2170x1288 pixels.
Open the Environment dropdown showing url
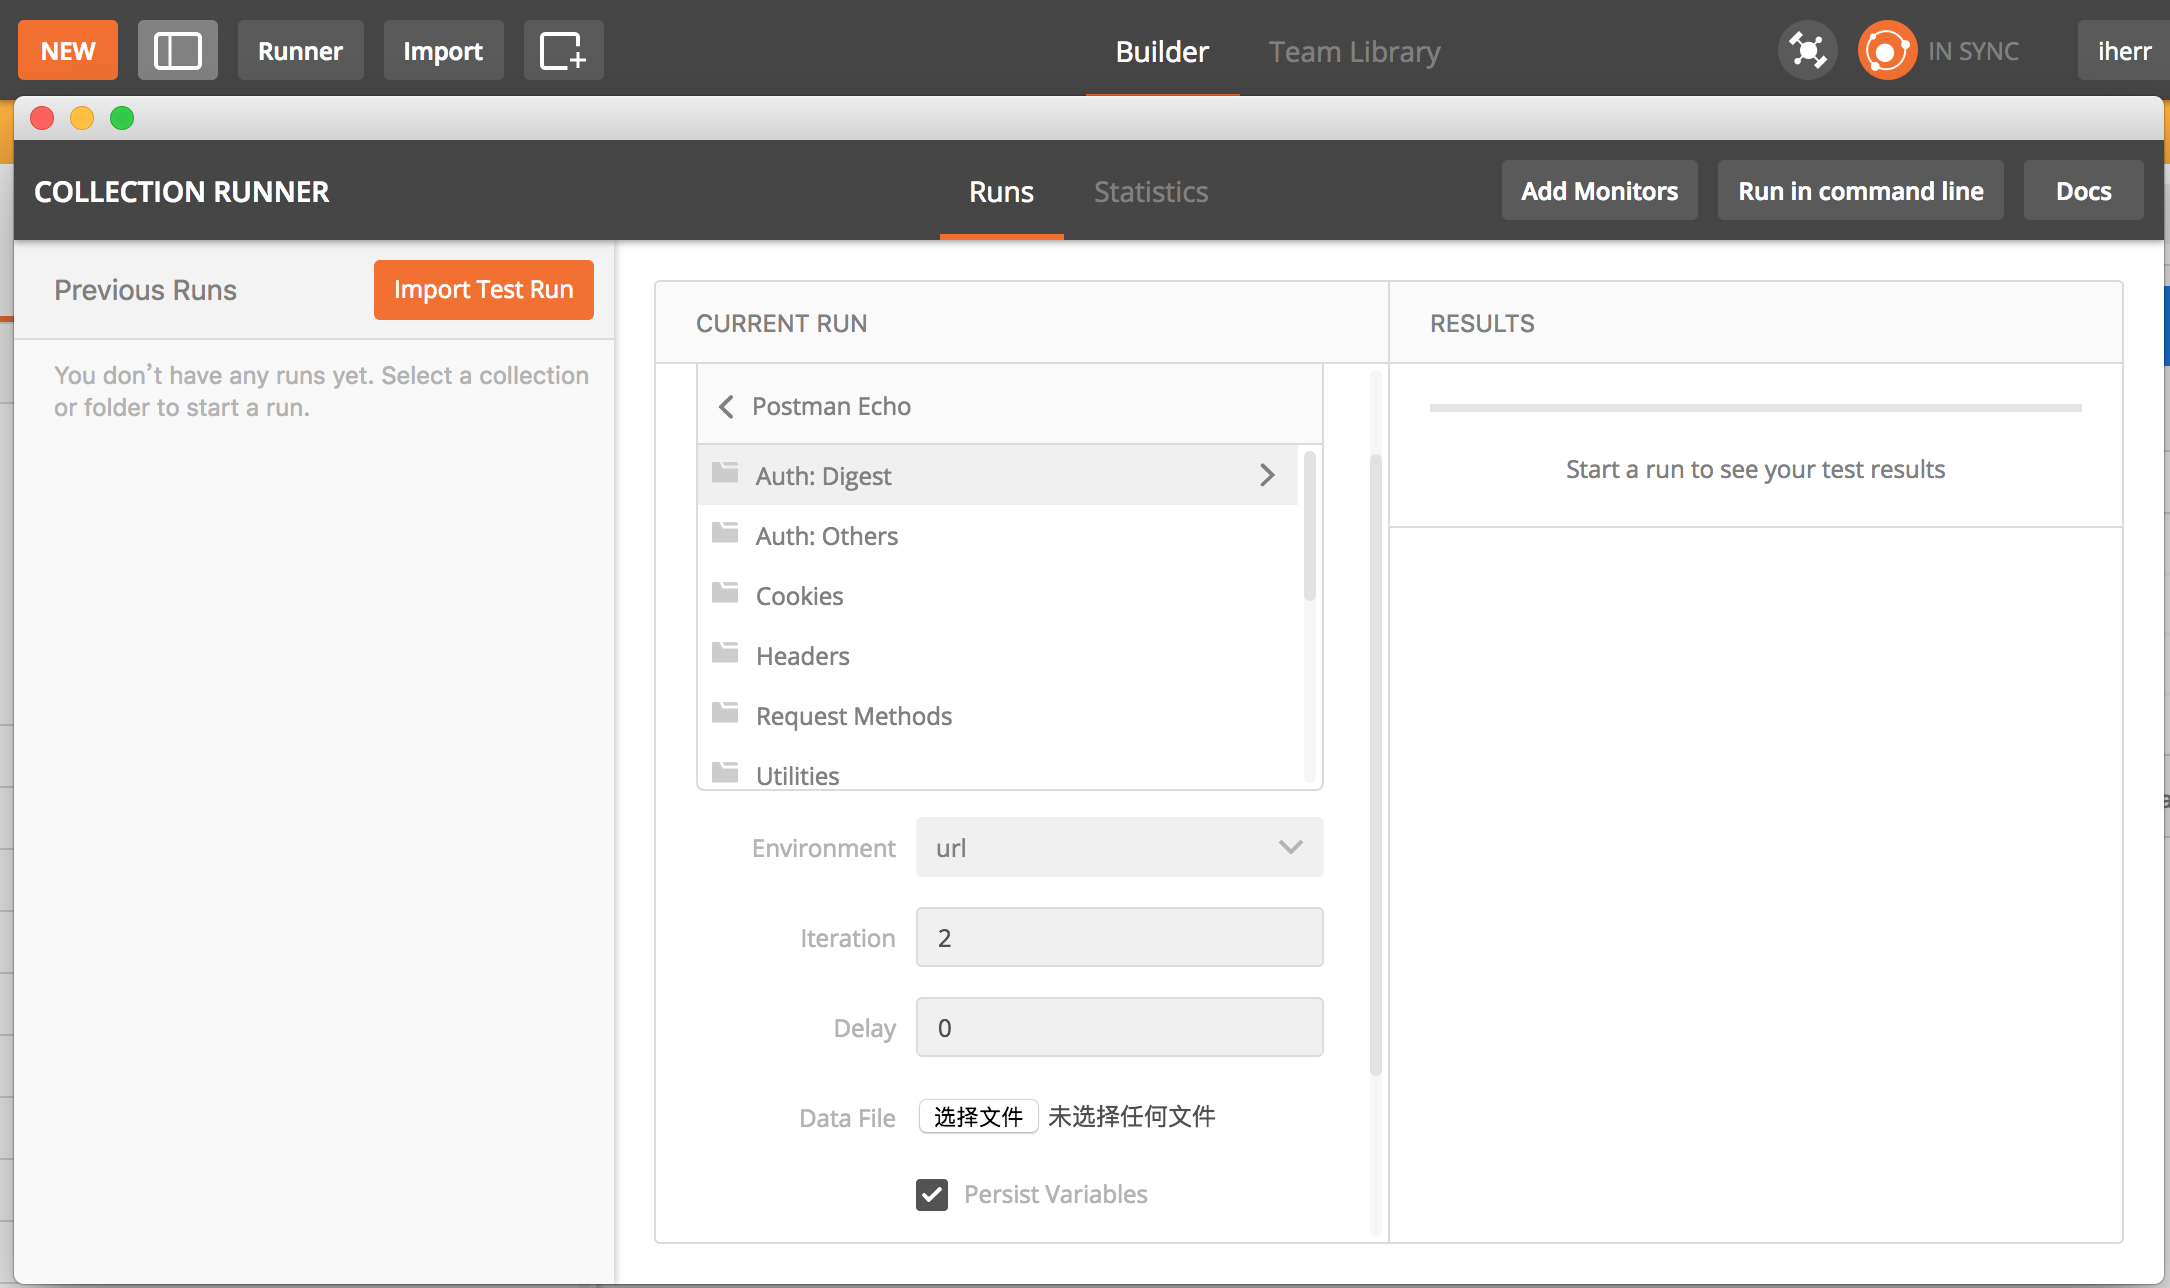1120,848
